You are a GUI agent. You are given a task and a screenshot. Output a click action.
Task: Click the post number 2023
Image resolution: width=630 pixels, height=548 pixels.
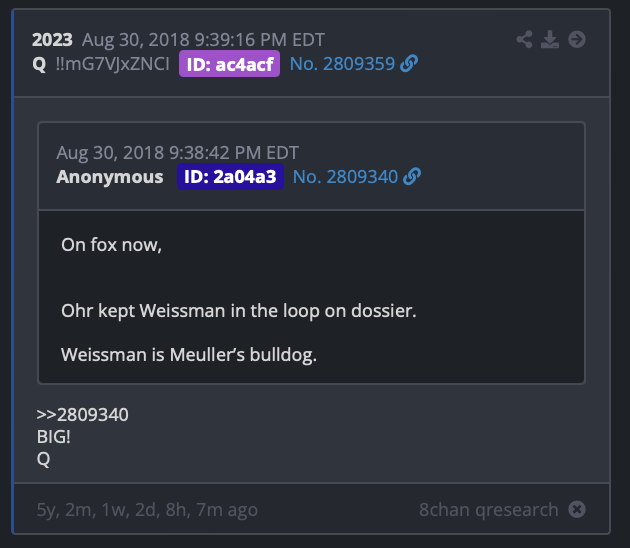pos(52,40)
